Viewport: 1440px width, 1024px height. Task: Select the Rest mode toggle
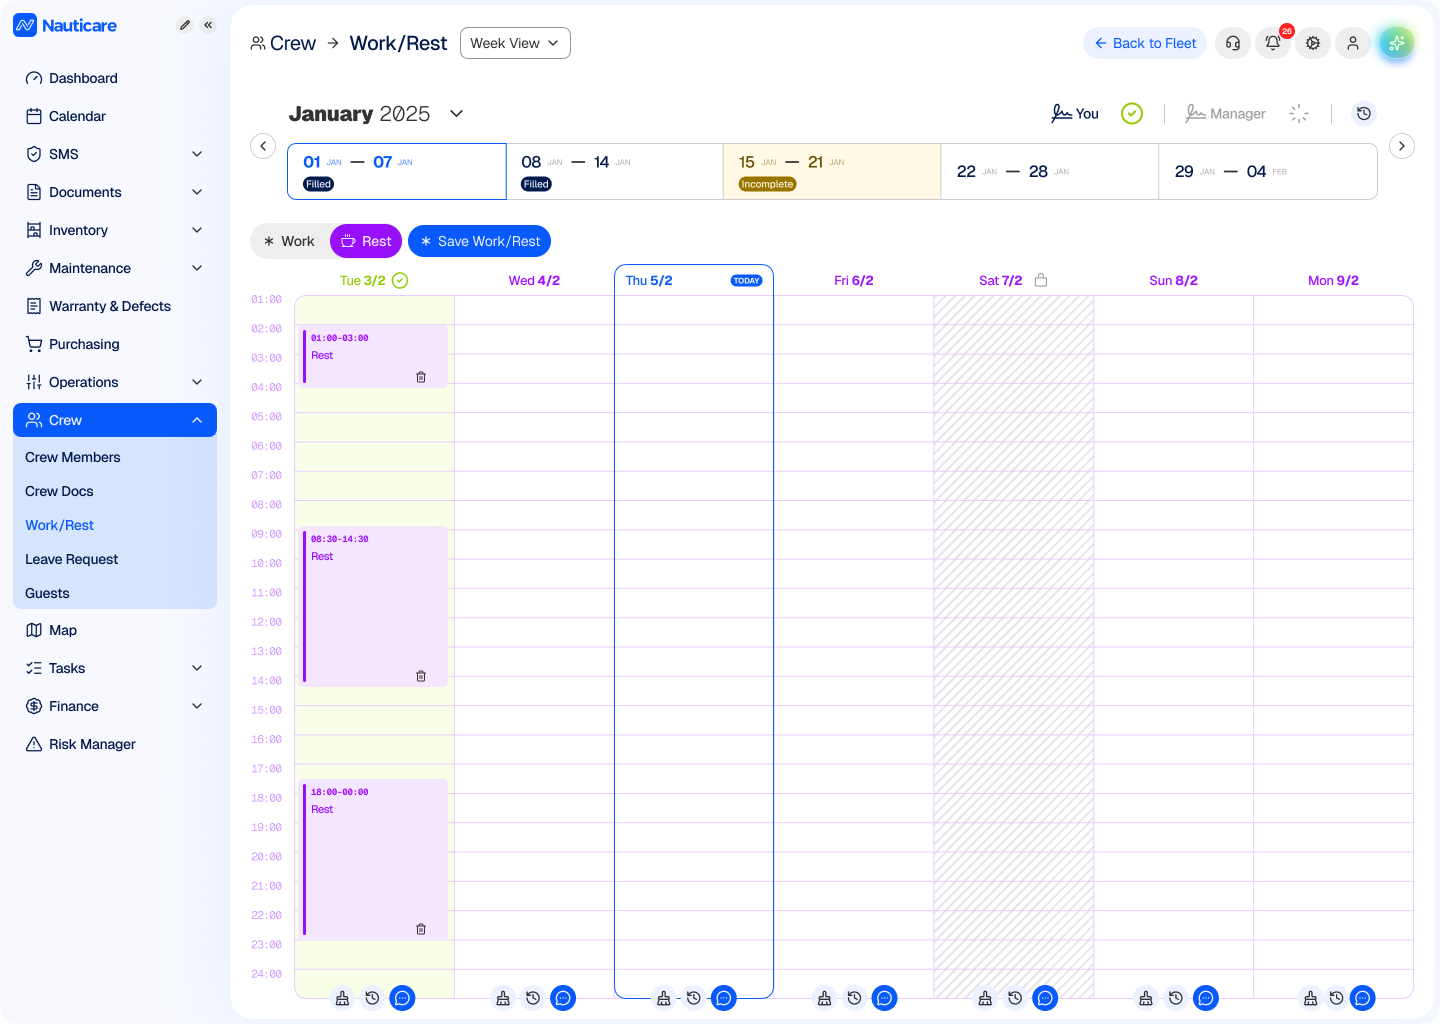[366, 241]
